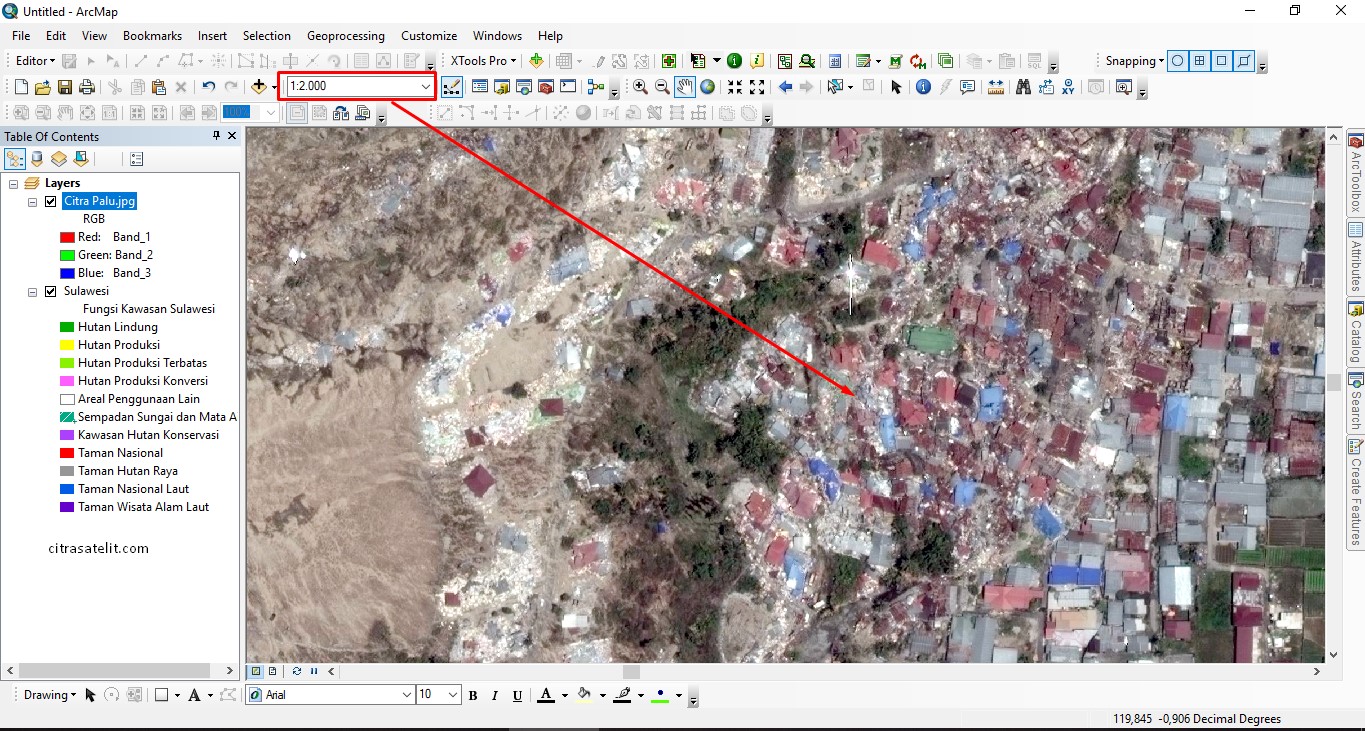Uncheck the Citra Palu.jpg layer
1365x731 pixels.
(51, 201)
